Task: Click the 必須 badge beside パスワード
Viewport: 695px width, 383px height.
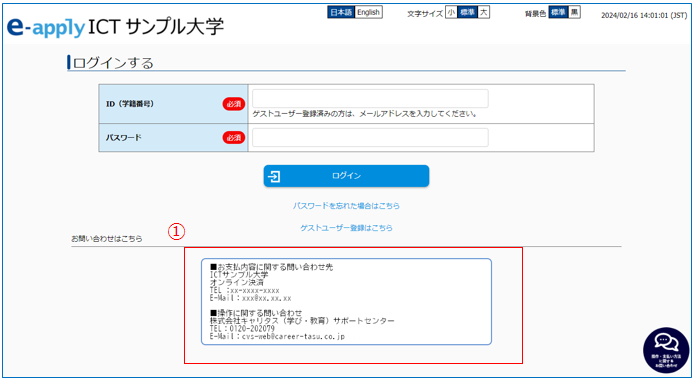Action: [234, 137]
